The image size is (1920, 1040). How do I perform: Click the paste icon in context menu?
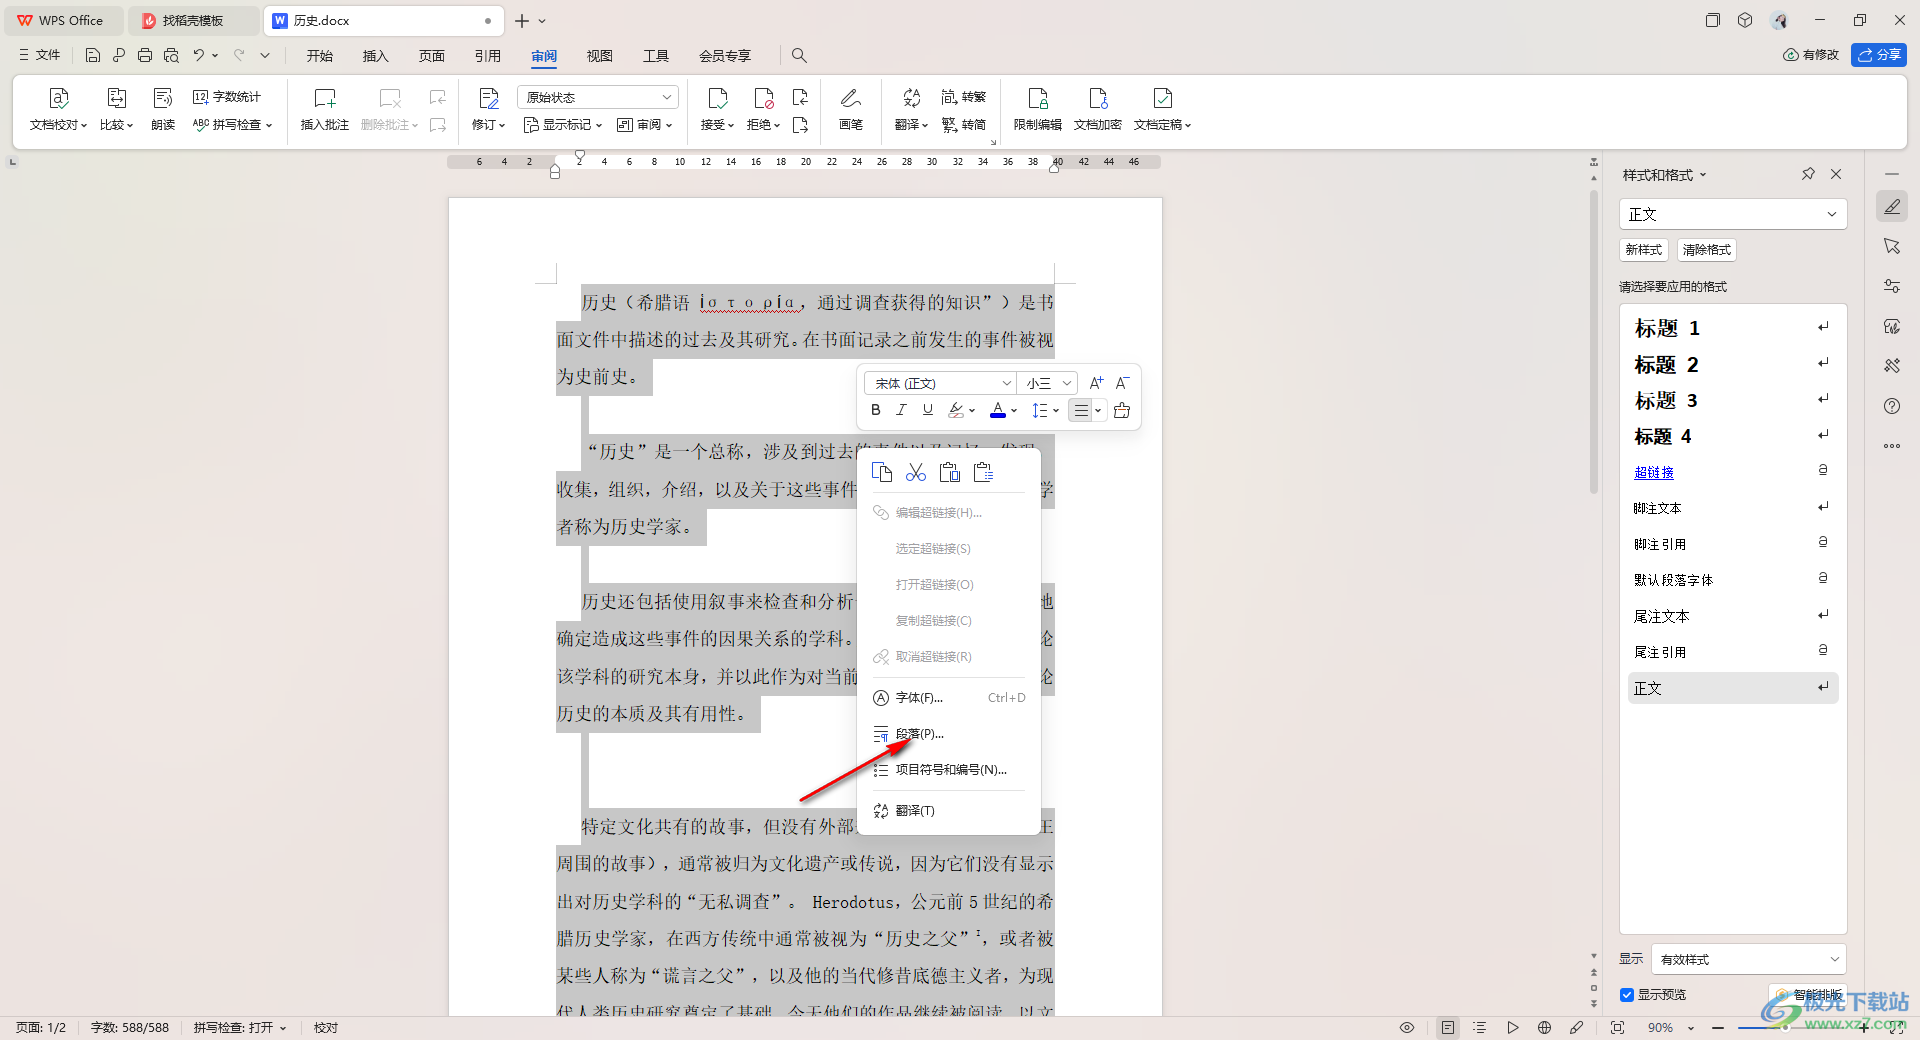tap(950, 472)
